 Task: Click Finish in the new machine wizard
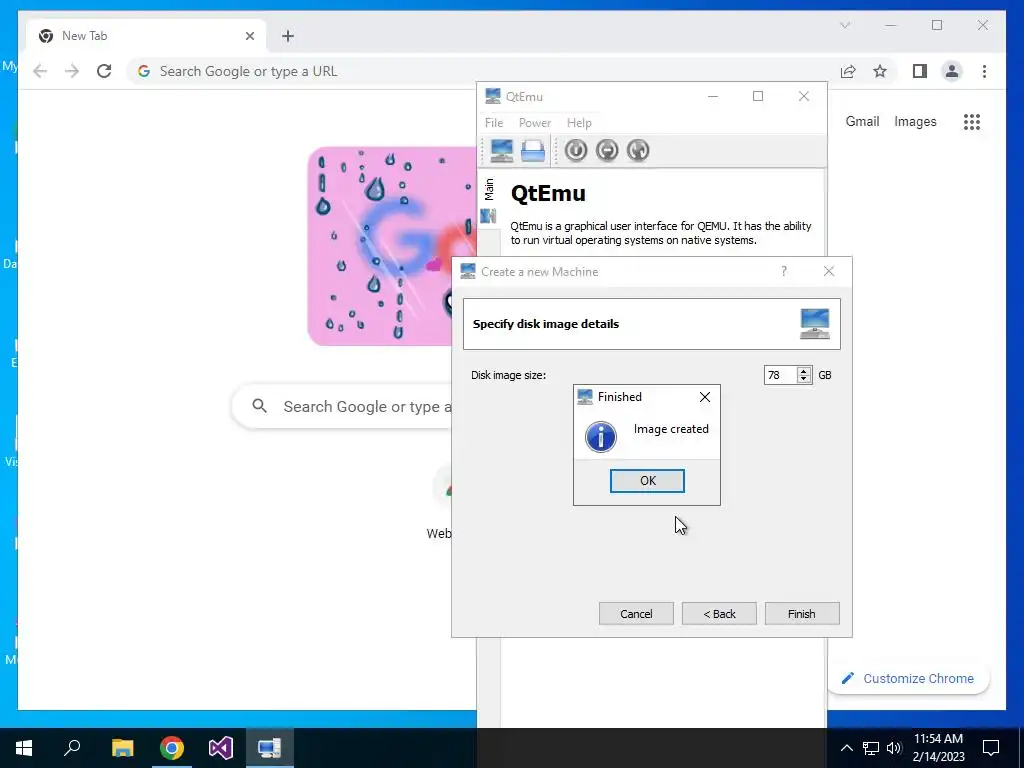[x=802, y=614]
